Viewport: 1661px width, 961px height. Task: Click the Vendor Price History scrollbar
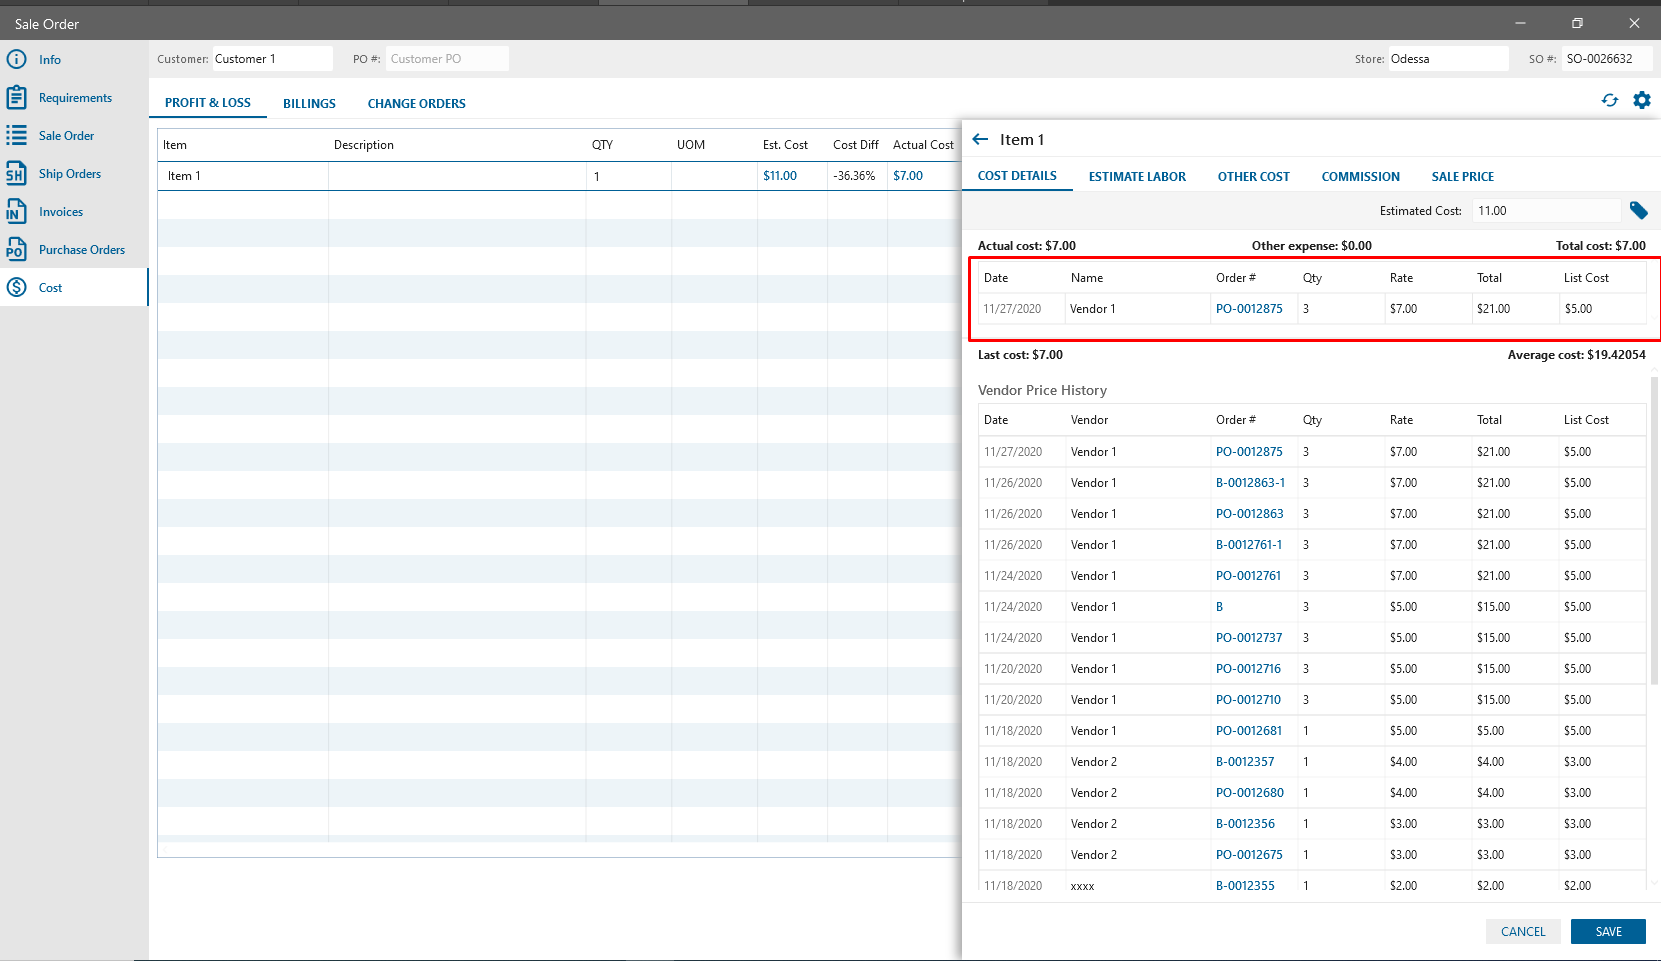(x=1654, y=530)
